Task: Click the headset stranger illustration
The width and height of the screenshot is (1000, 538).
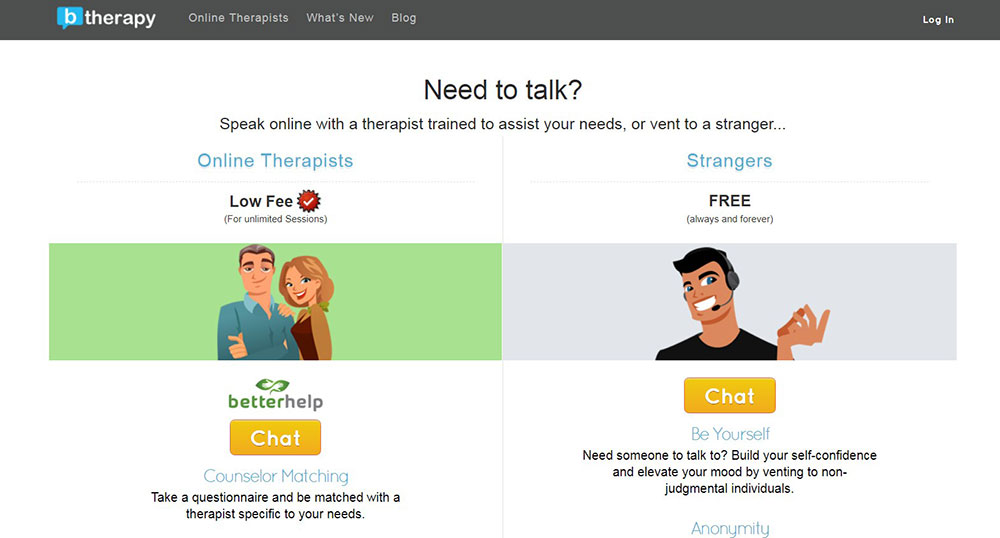Action: tap(743, 303)
